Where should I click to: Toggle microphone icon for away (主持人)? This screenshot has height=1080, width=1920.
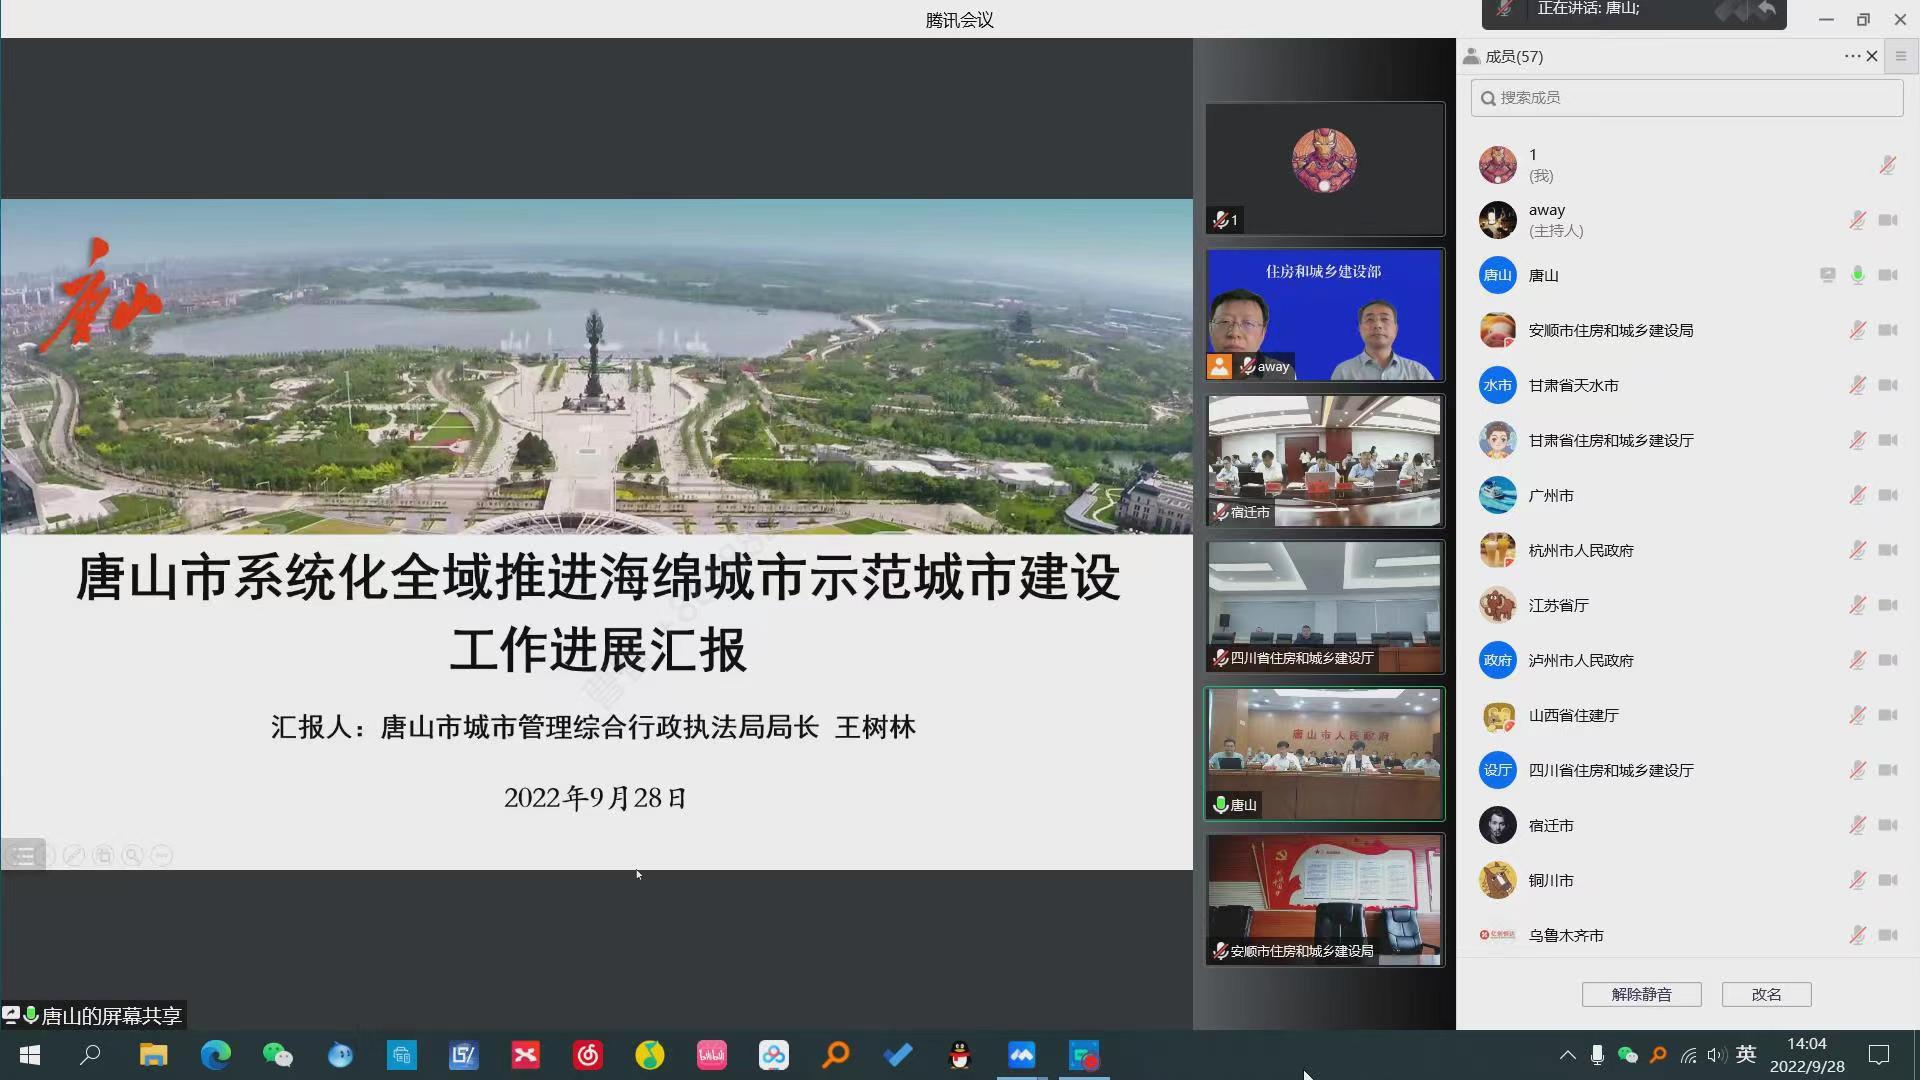(x=1857, y=220)
